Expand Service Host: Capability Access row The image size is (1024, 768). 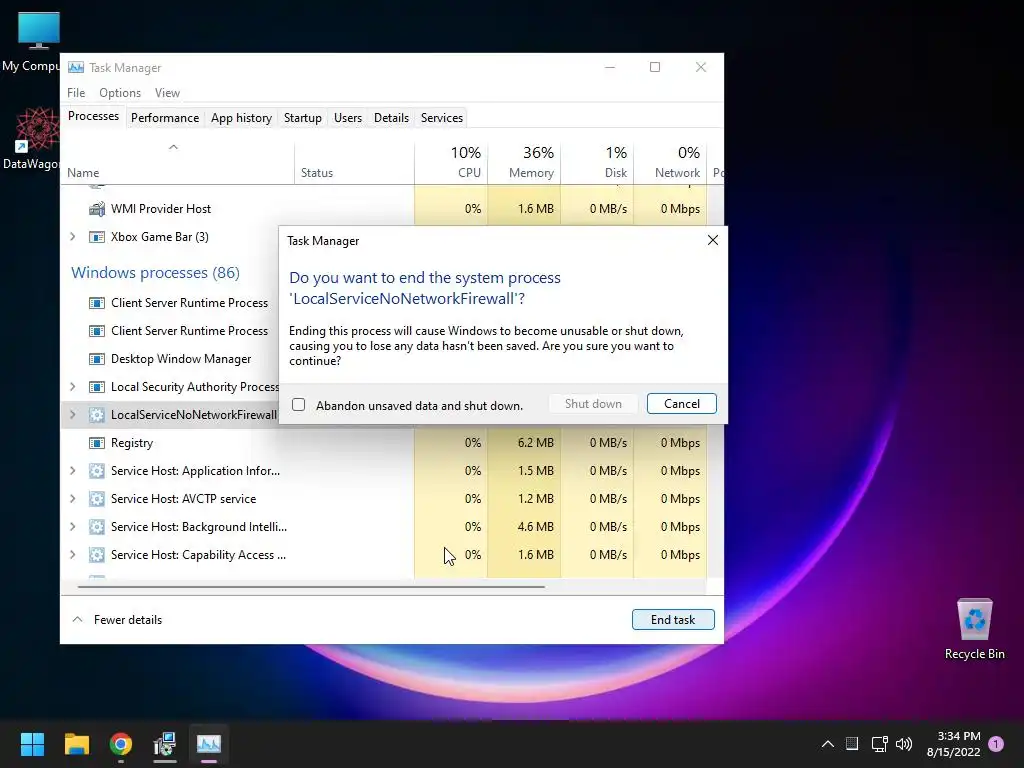[72, 555]
